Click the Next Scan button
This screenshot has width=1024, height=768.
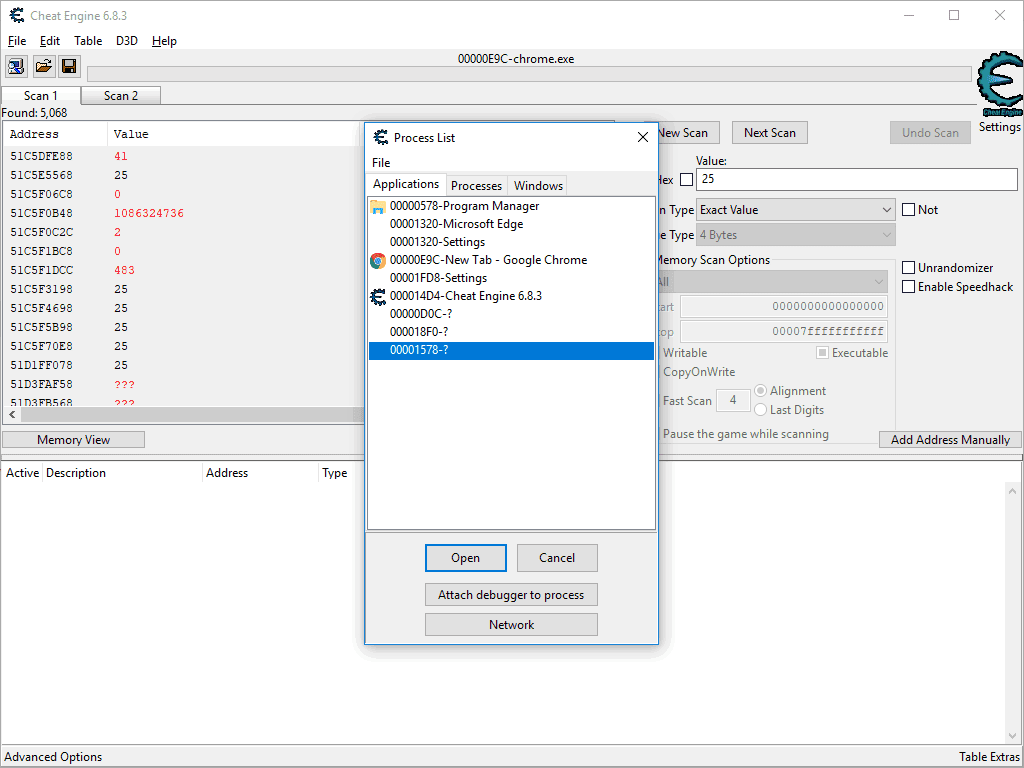click(769, 133)
